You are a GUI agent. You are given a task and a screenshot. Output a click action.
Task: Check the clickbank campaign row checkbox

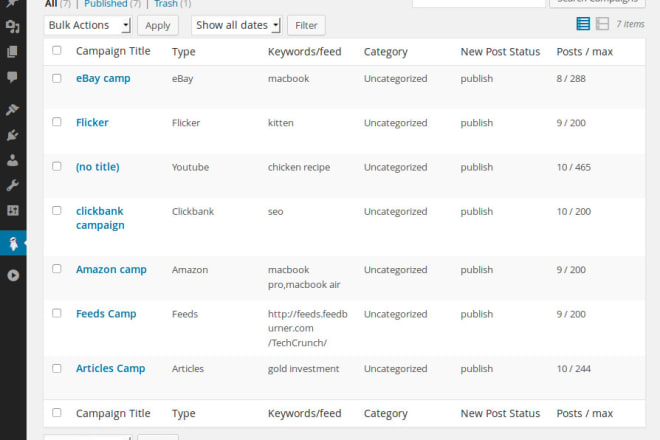pyautogui.click(x=57, y=211)
